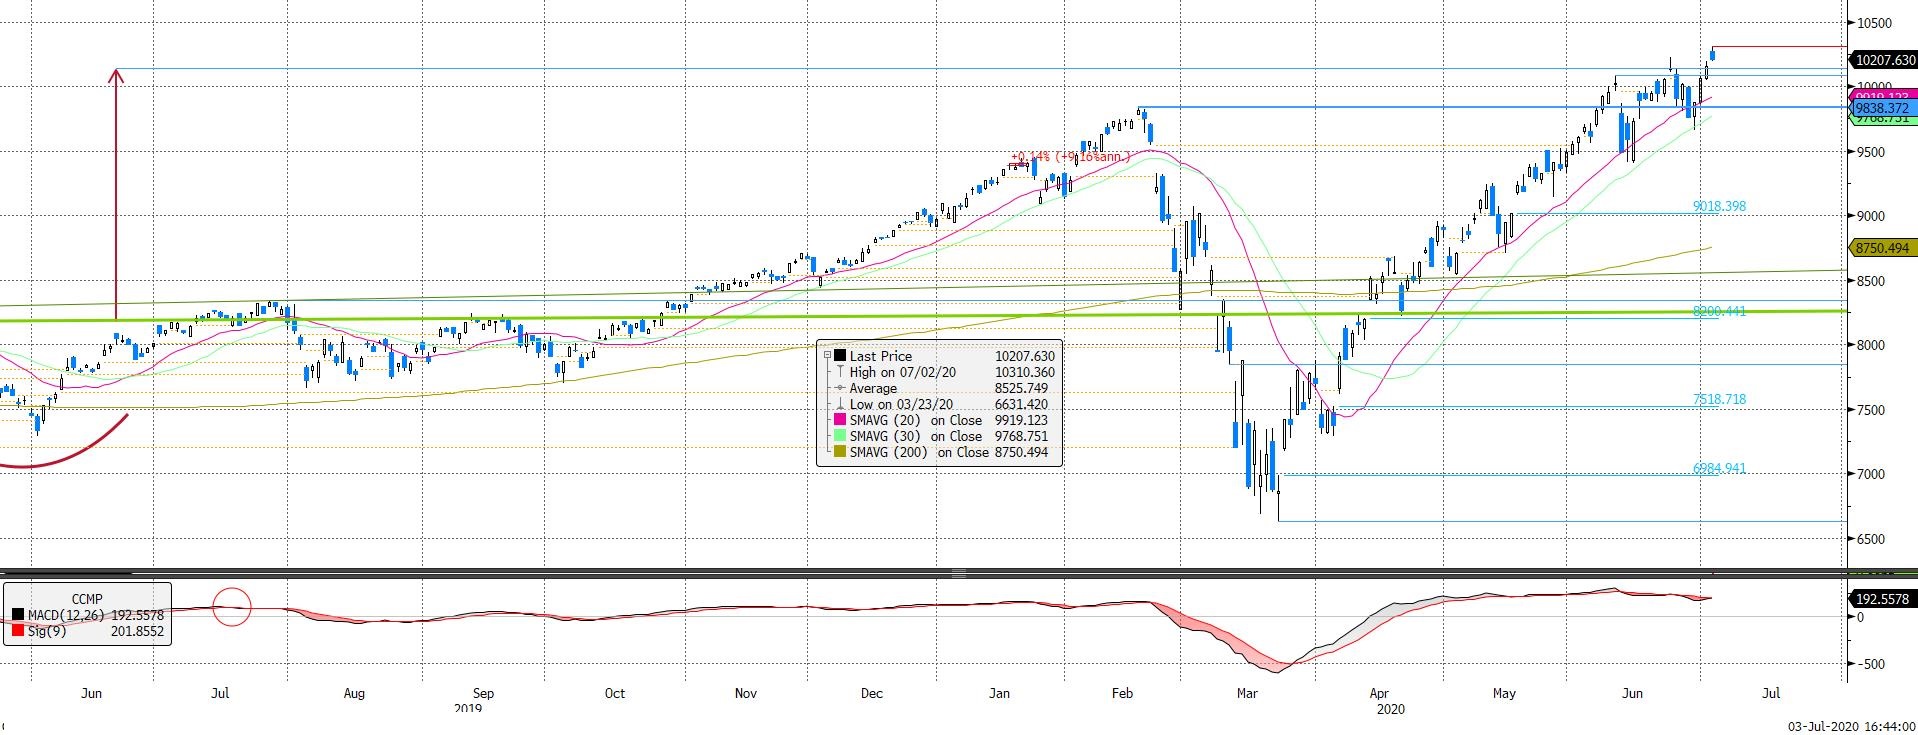Click the Mar month label on time axis
The width and height of the screenshot is (1918, 735).
pyautogui.click(x=1246, y=693)
